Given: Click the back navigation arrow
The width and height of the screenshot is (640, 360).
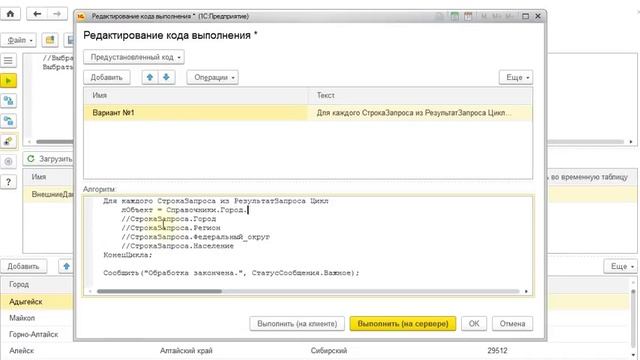Looking at the screenshot, I should [x=37, y=14].
